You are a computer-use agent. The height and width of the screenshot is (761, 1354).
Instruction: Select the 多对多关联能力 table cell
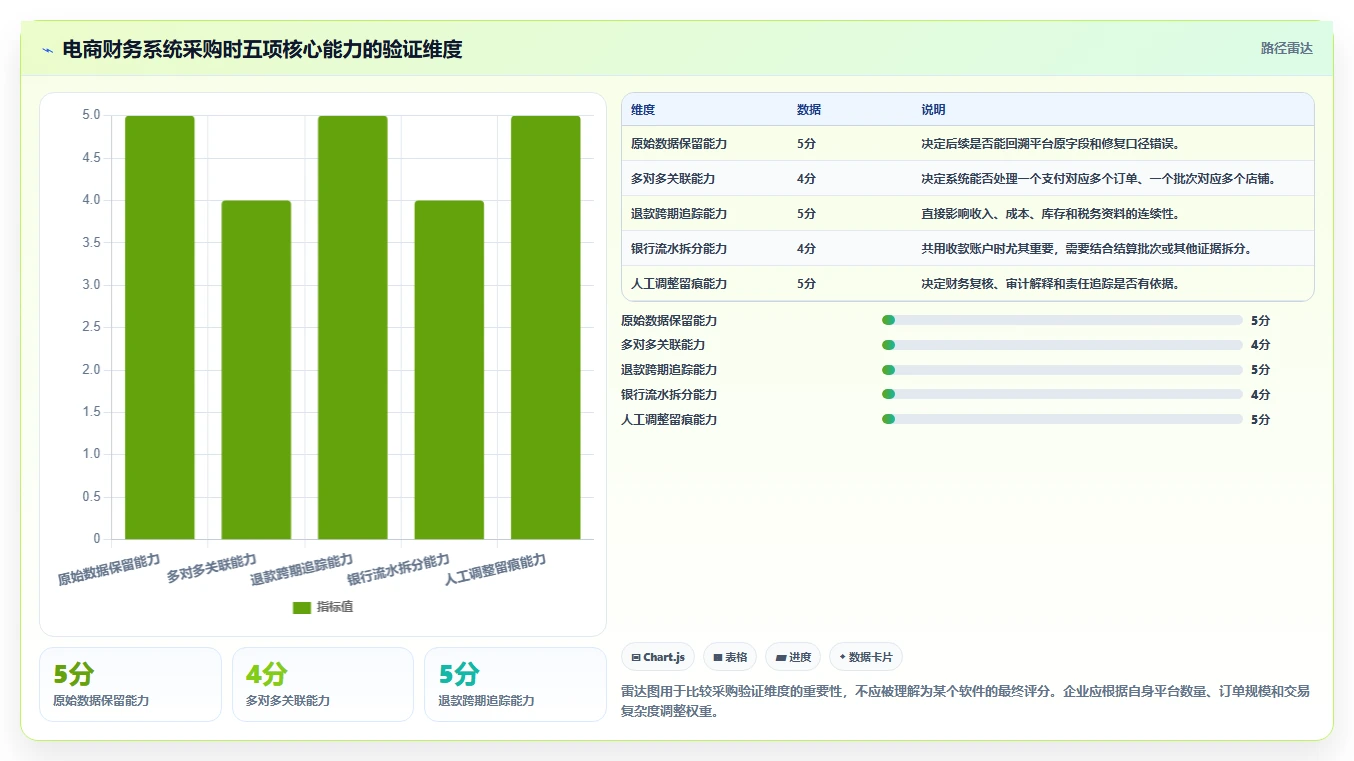[673, 179]
